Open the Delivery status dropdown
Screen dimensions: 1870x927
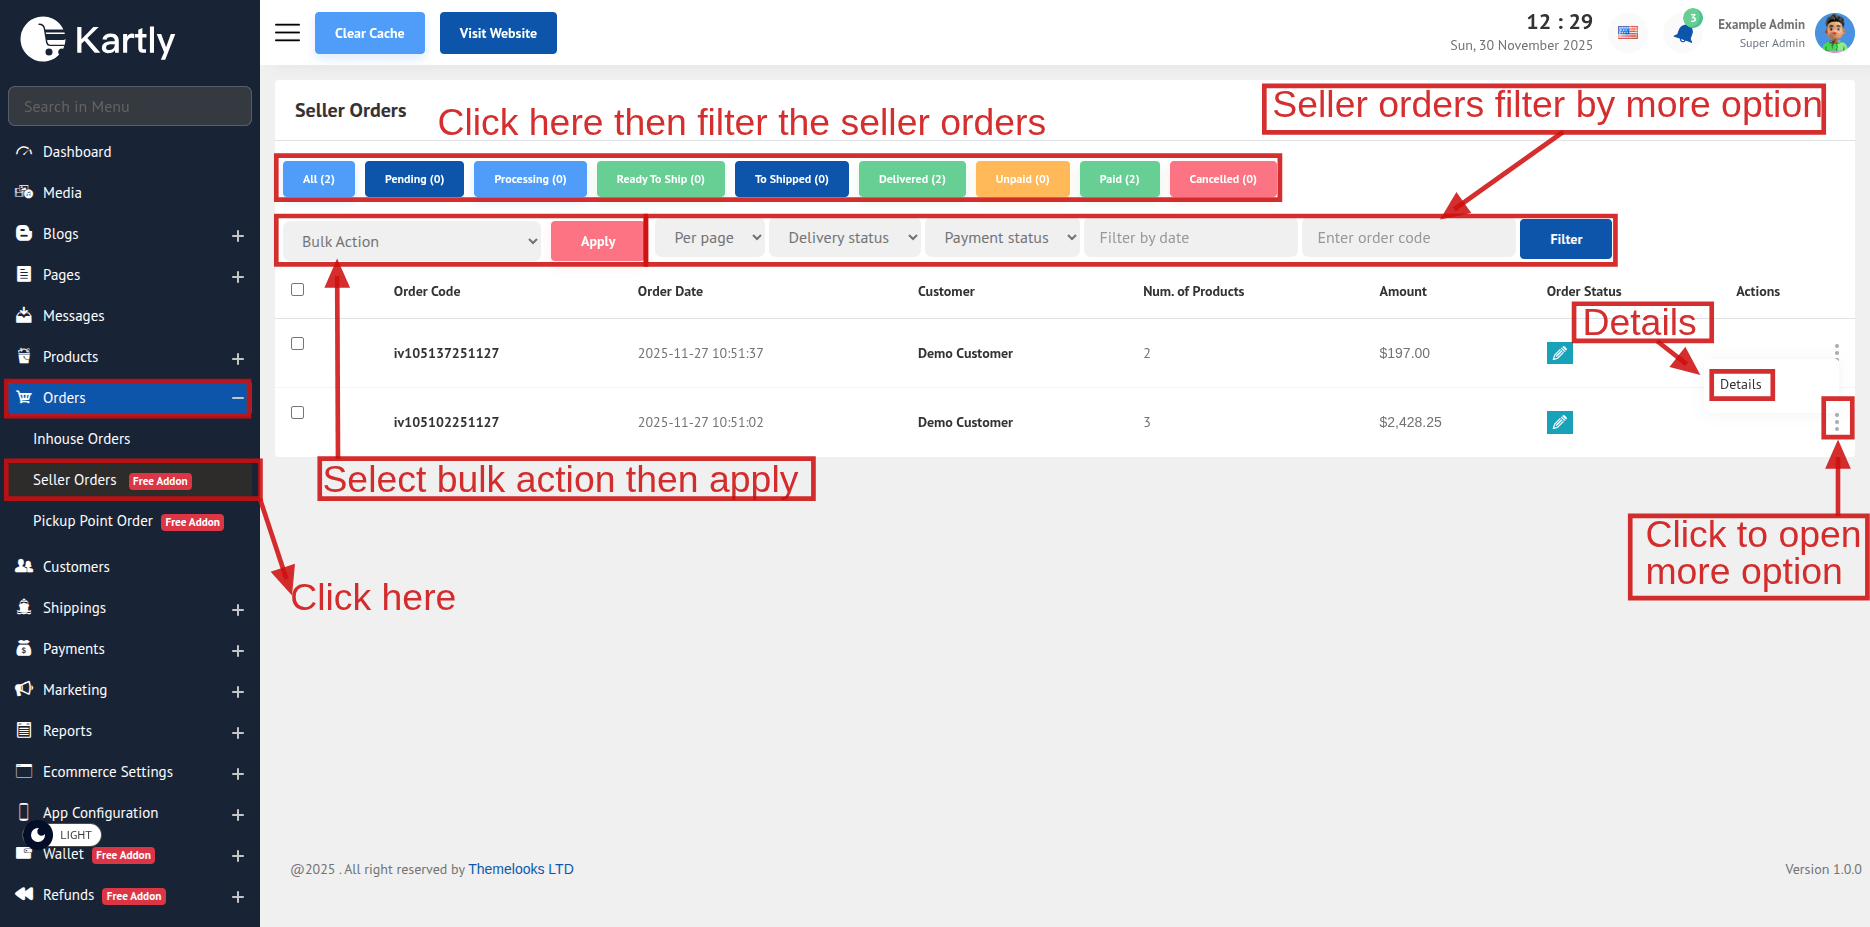click(x=846, y=238)
